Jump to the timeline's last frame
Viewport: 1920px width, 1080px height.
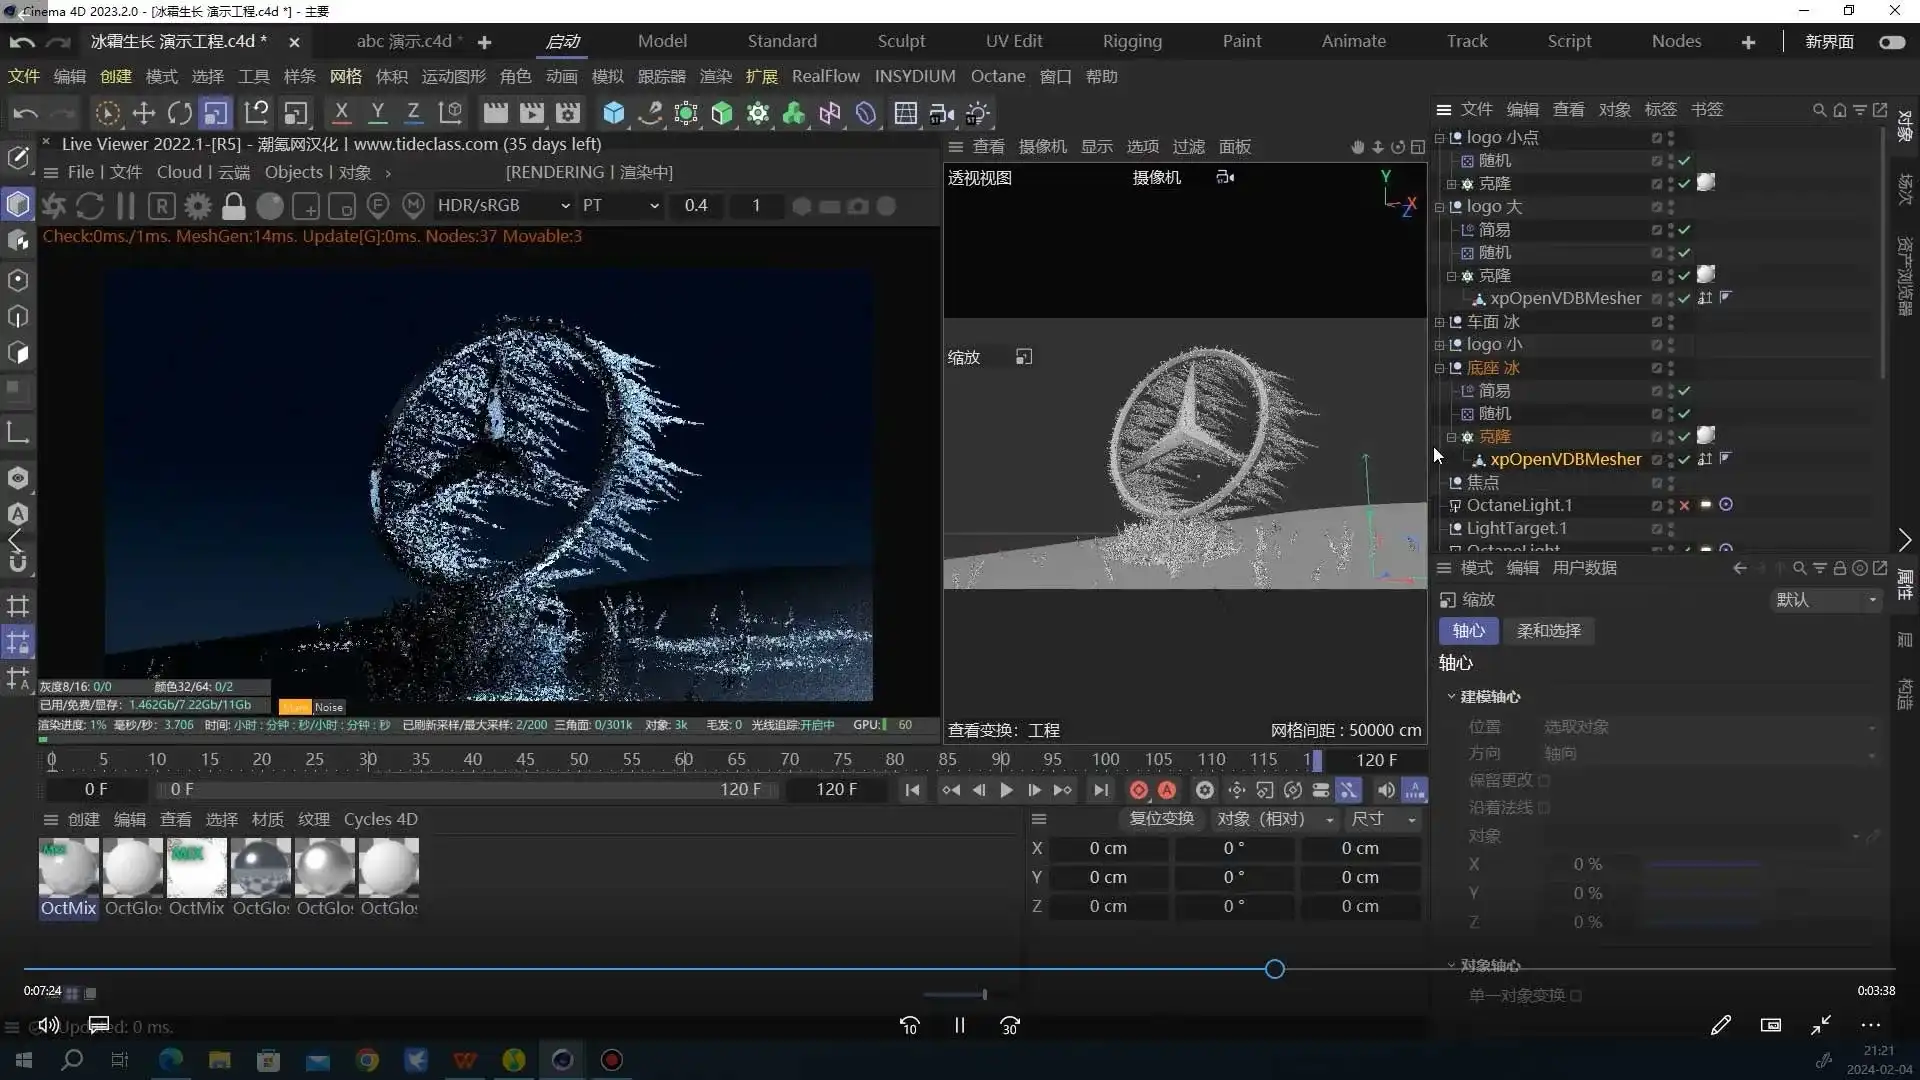tap(1100, 790)
